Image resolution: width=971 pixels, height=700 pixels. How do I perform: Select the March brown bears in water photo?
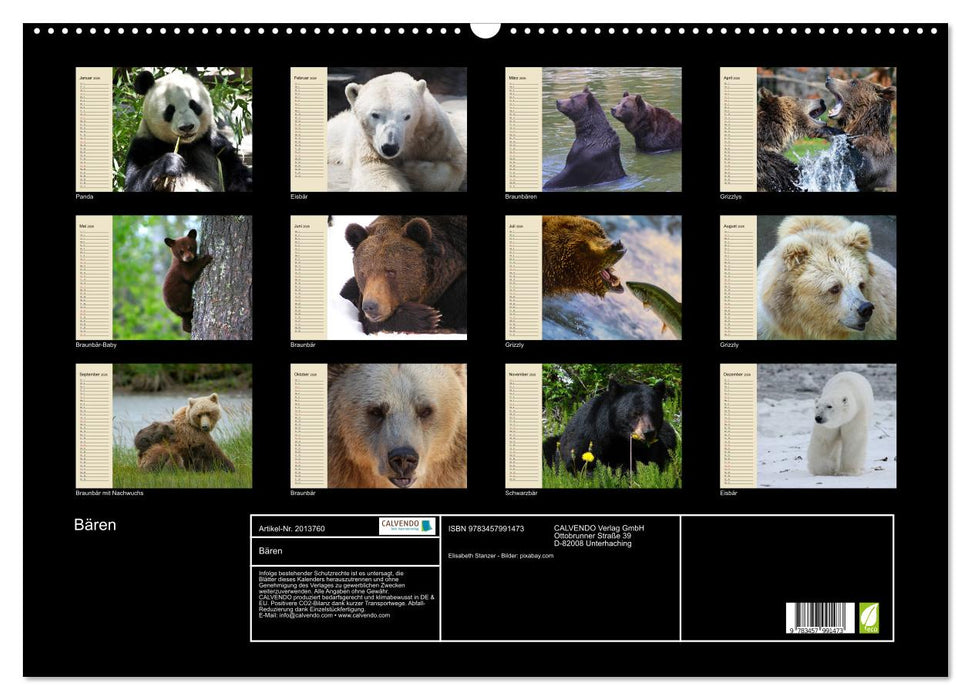[x=611, y=129]
